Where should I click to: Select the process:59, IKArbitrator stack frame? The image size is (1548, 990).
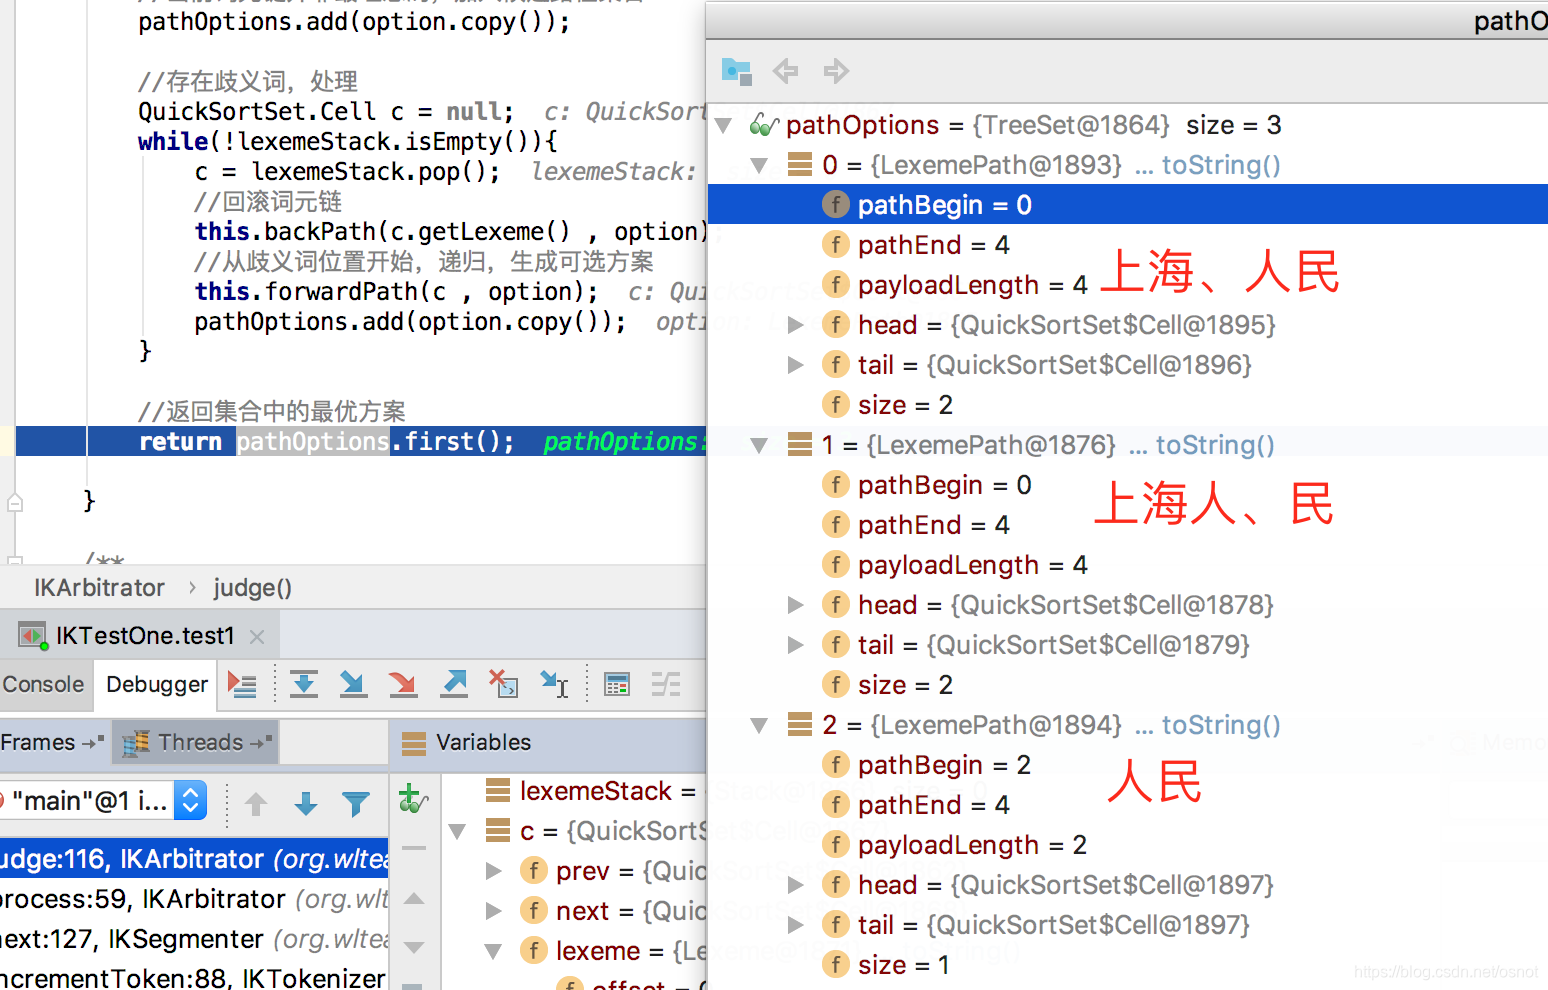pyautogui.click(x=194, y=899)
